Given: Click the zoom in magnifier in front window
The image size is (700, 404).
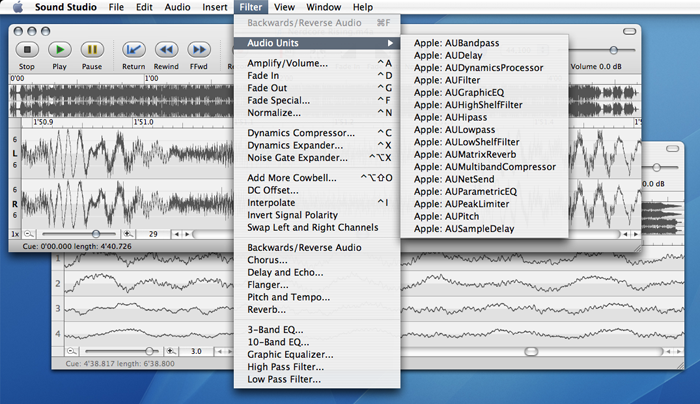Looking at the screenshot, I should 128,234.
